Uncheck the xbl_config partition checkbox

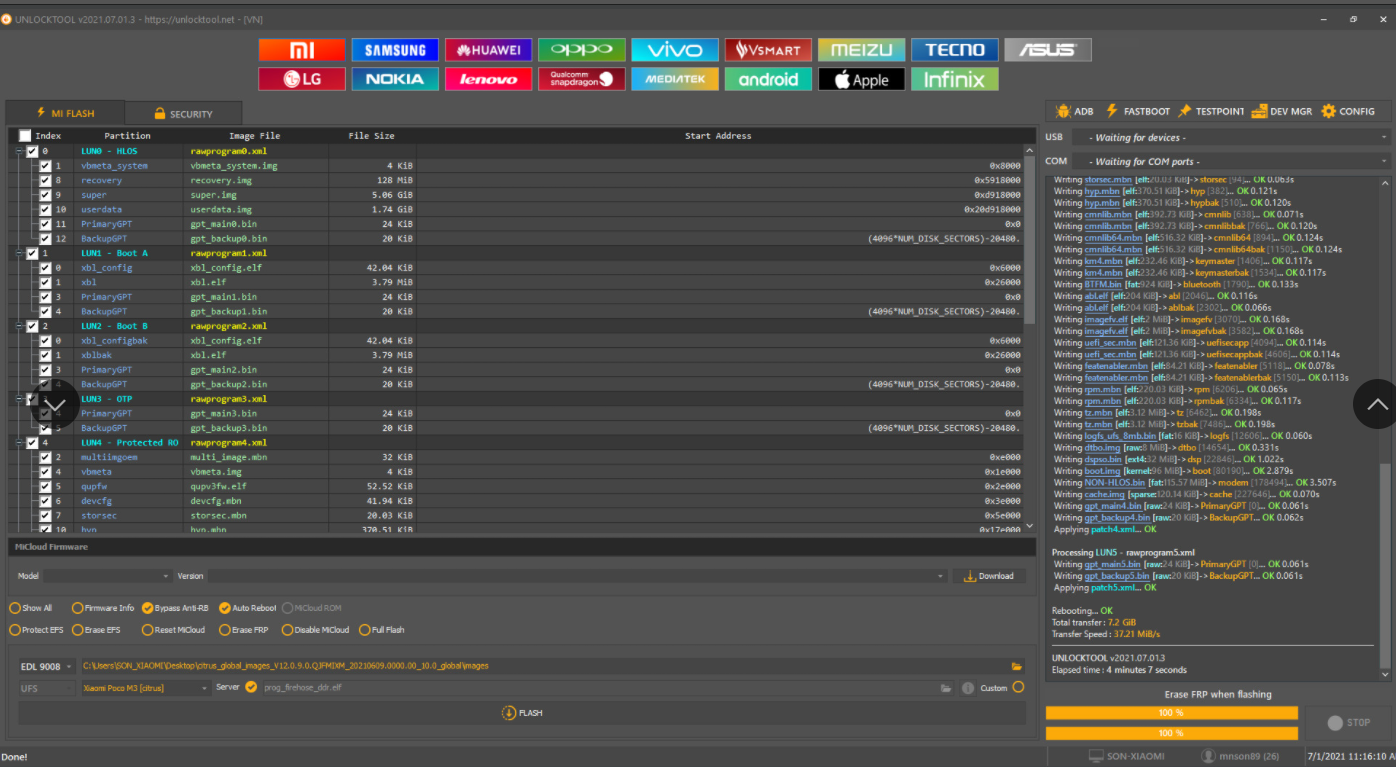[x=45, y=268]
